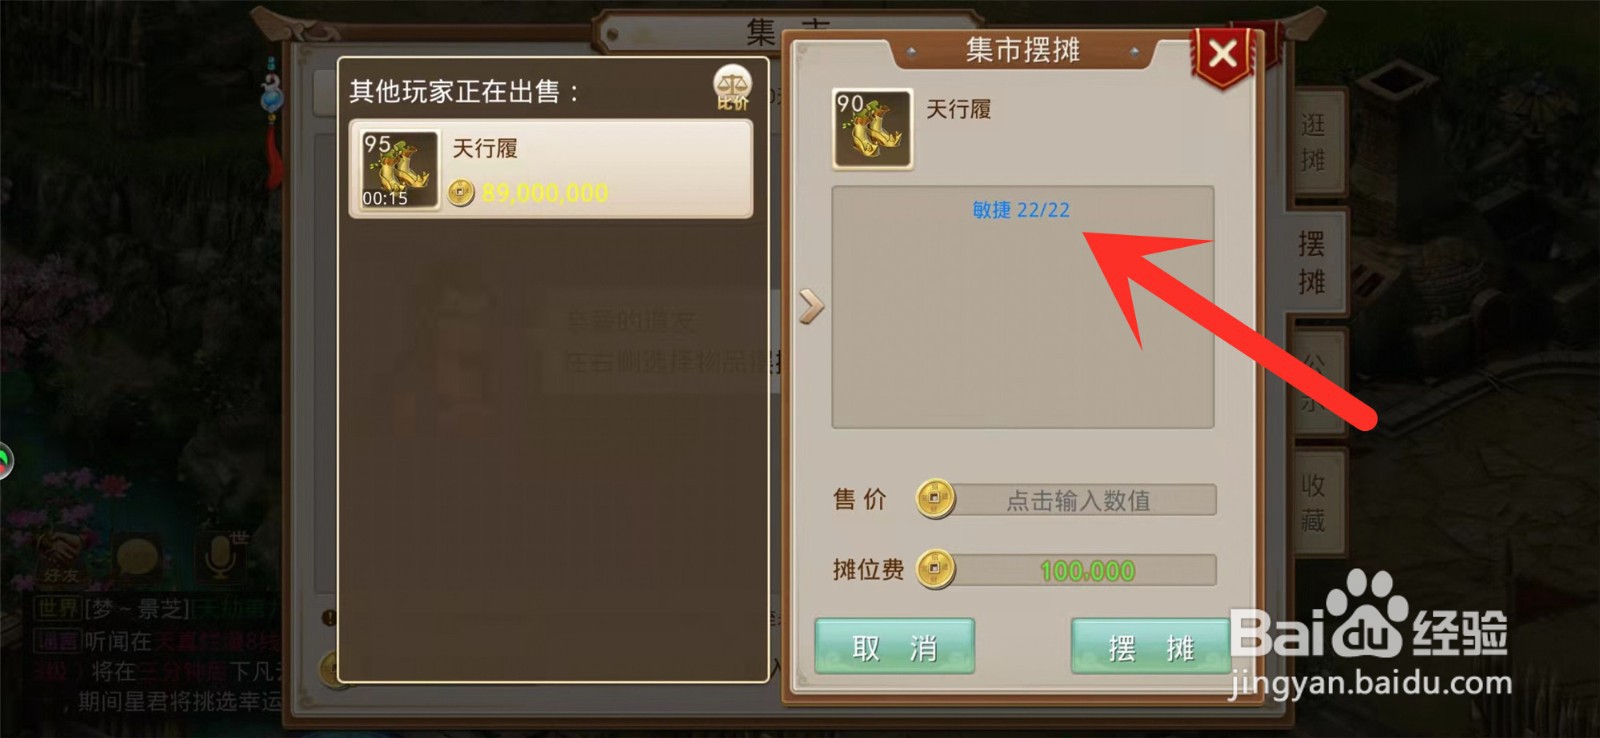
Task: Click the 取消 button
Action: 894,647
